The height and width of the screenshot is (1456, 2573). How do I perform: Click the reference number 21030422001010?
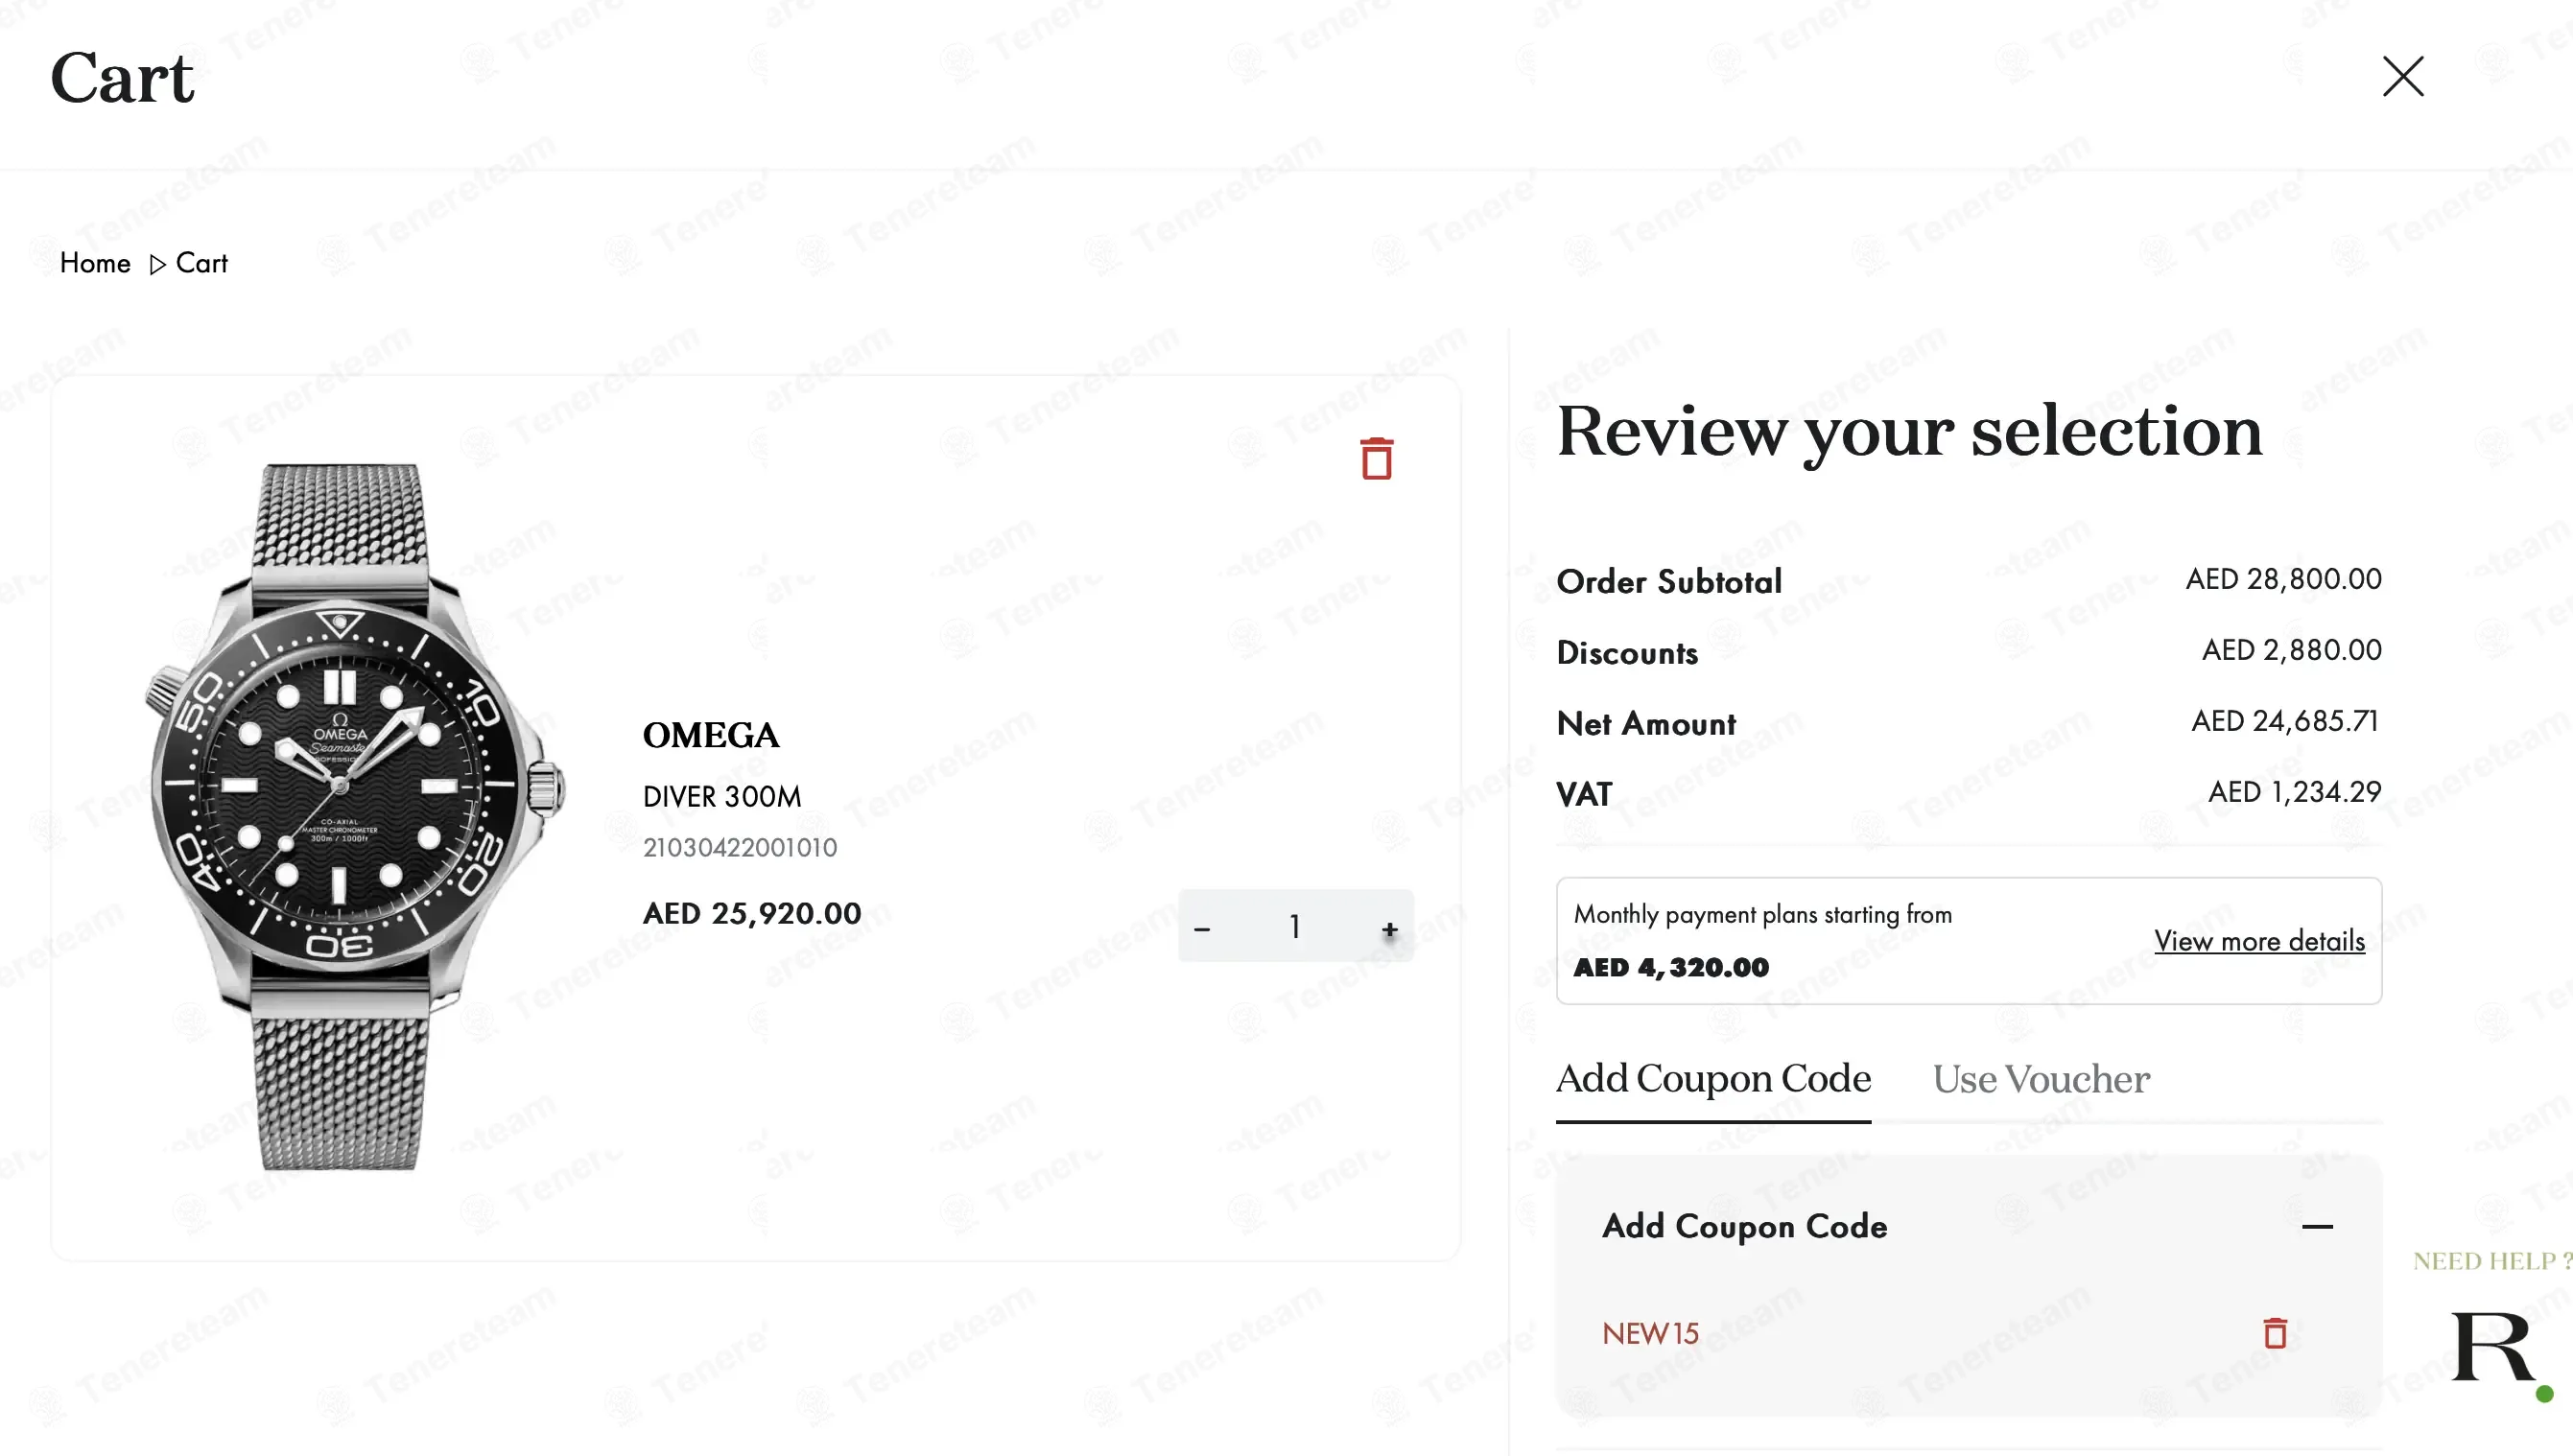coord(740,848)
